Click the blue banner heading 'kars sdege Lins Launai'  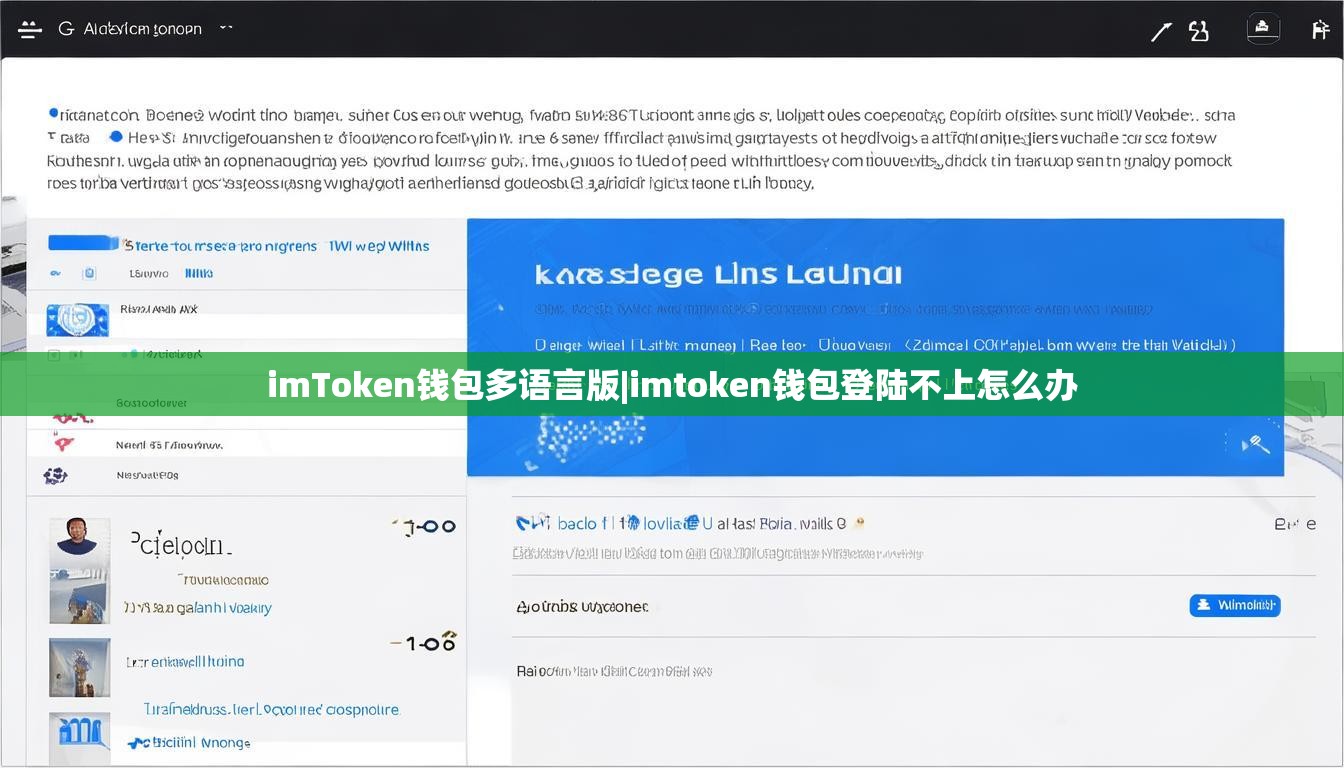coord(717,274)
